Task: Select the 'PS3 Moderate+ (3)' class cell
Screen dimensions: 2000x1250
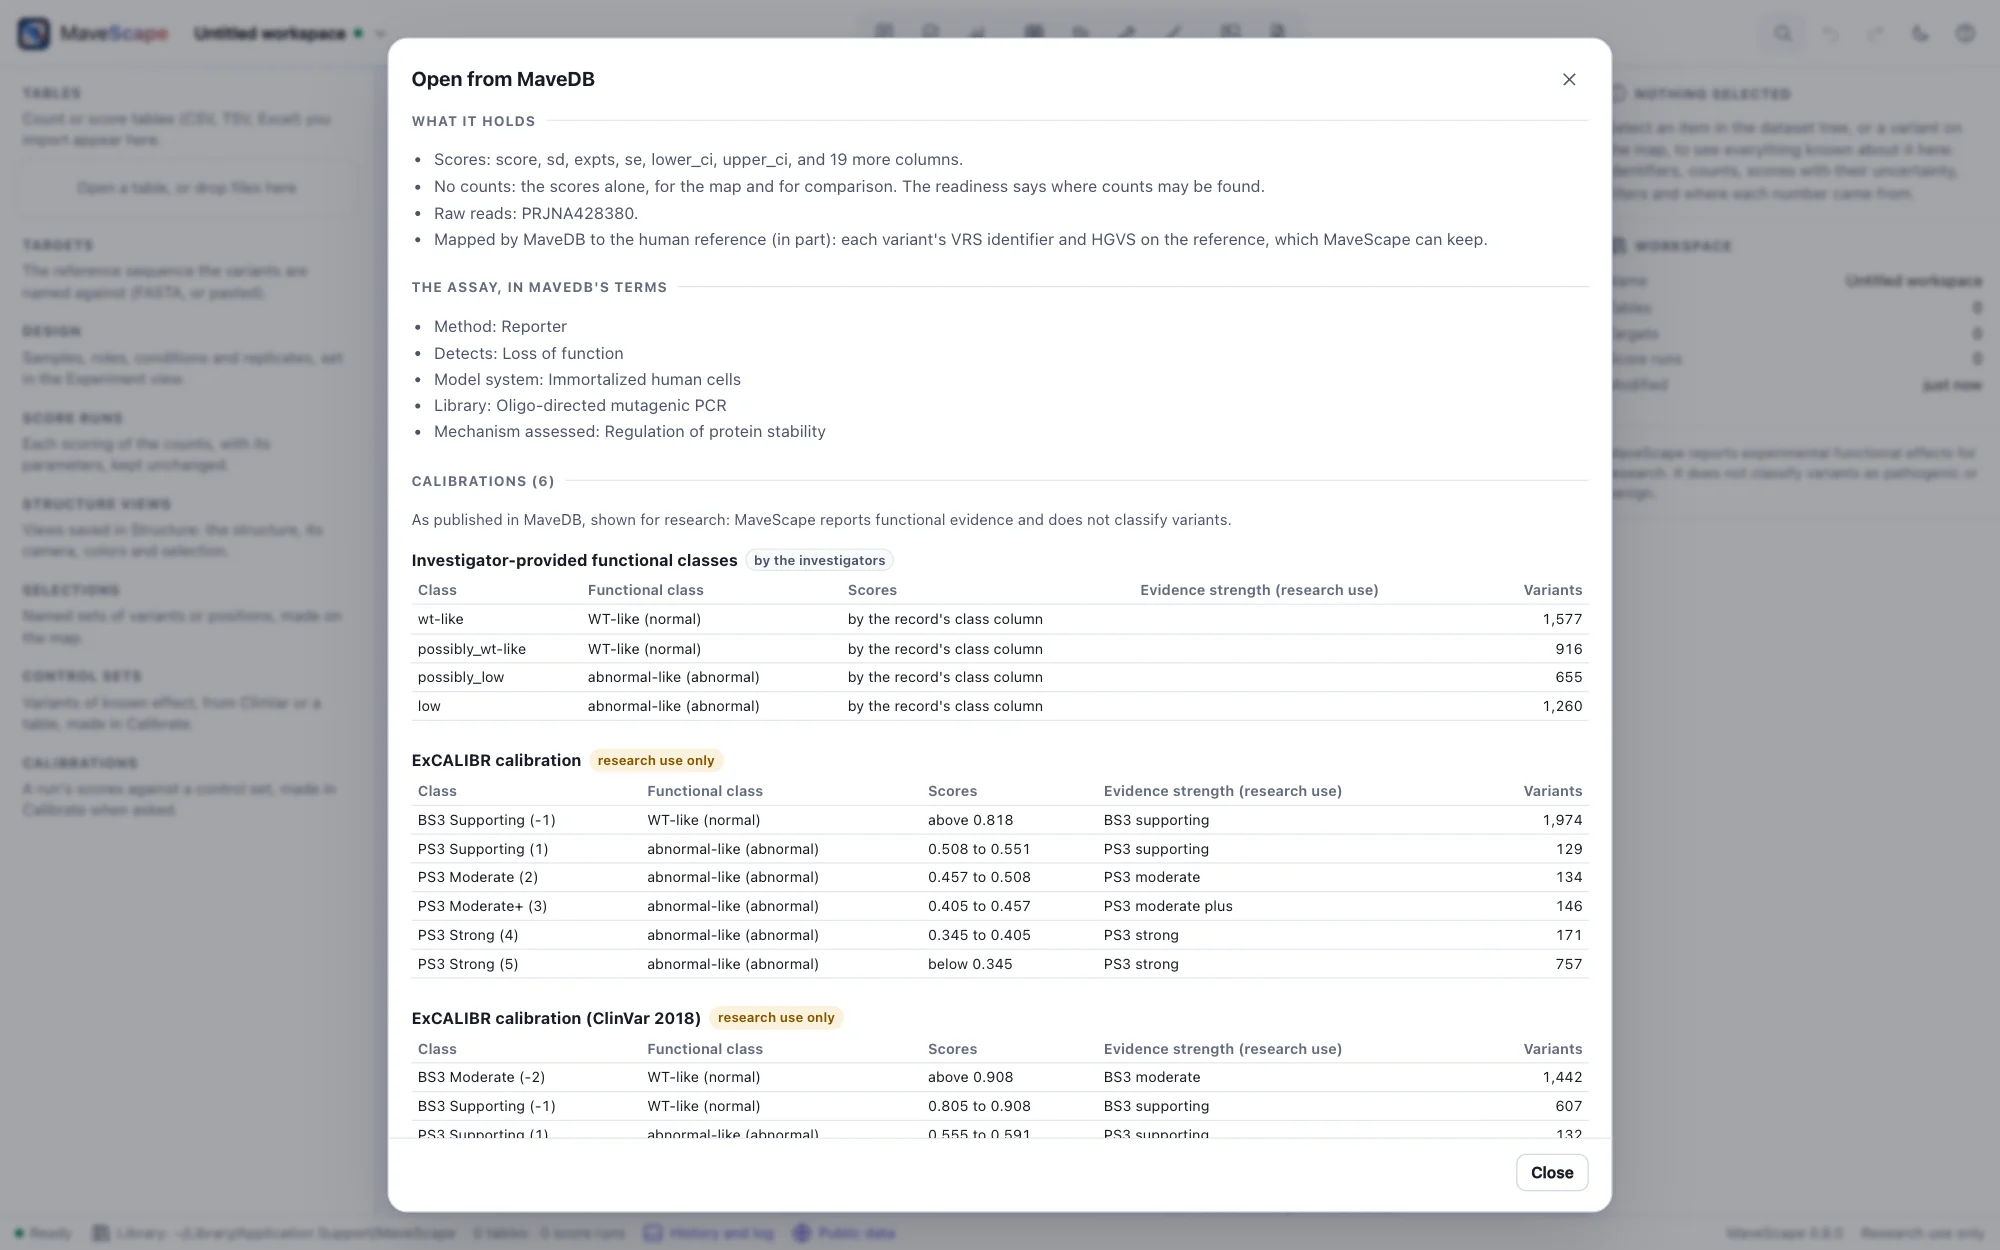Action: click(482, 906)
